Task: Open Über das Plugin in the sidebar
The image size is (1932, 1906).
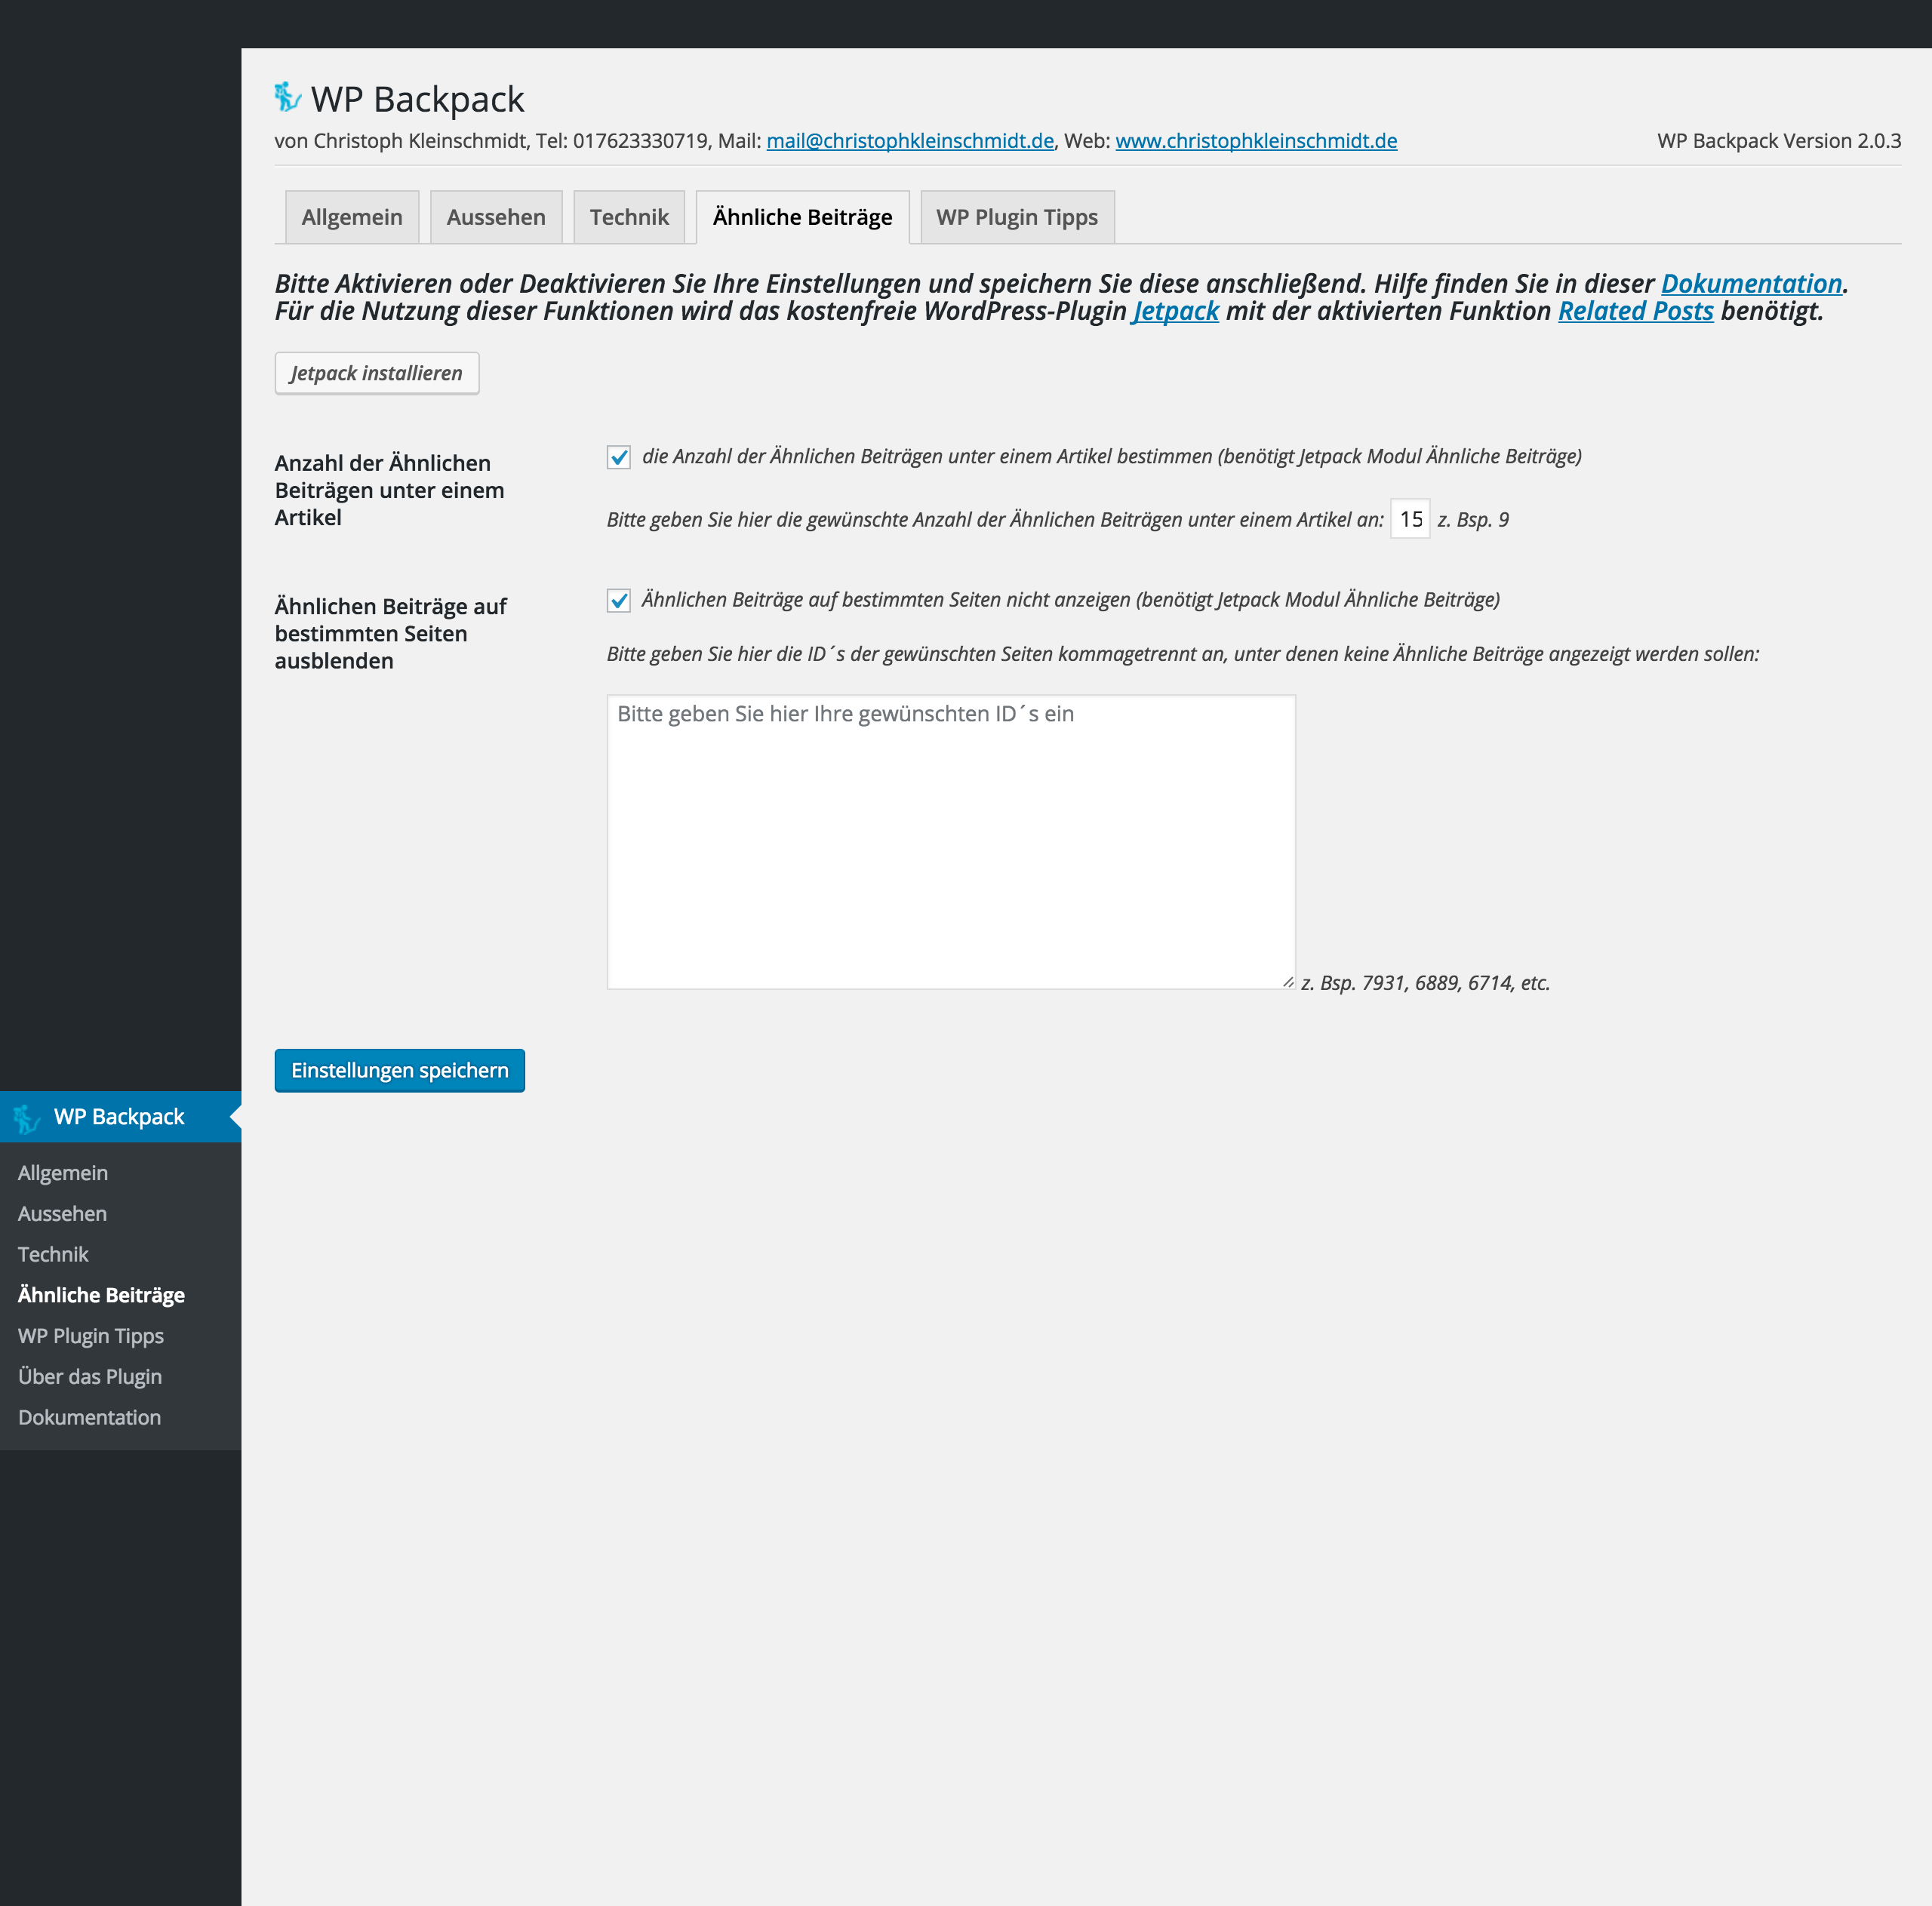Action: [90, 1377]
